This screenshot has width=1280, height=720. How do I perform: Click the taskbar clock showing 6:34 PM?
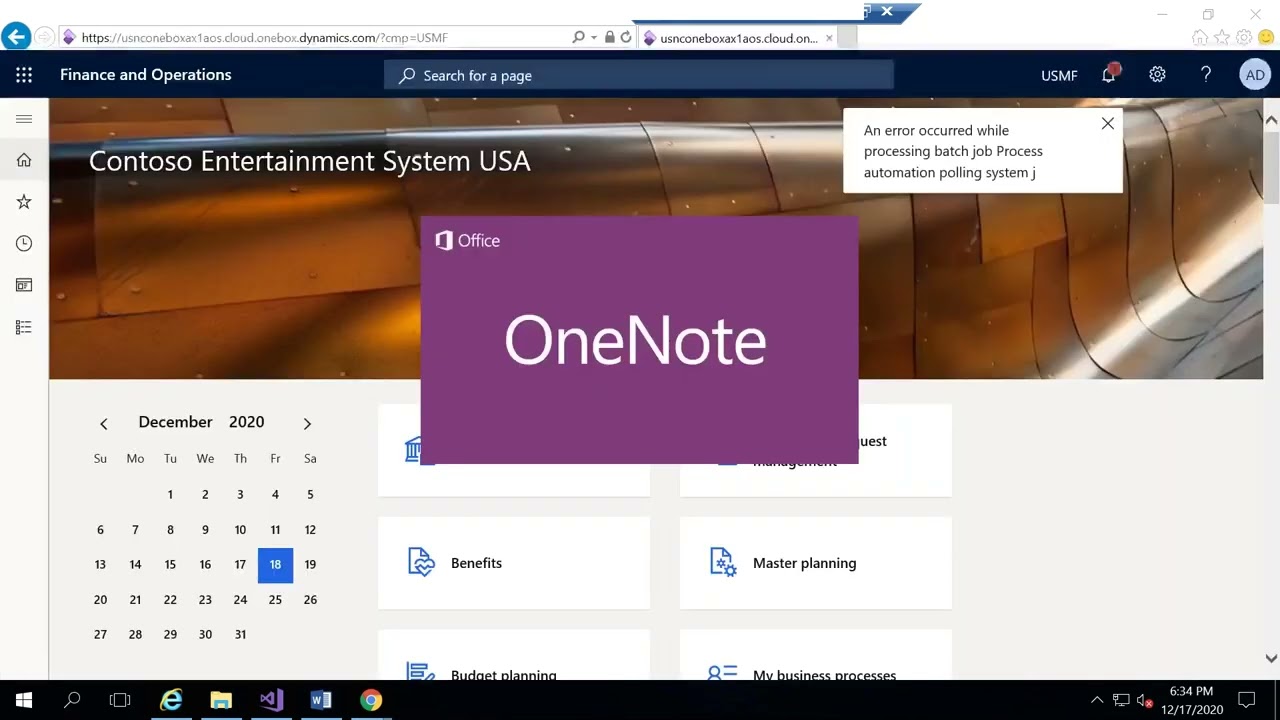pyautogui.click(x=1191, y=700)
